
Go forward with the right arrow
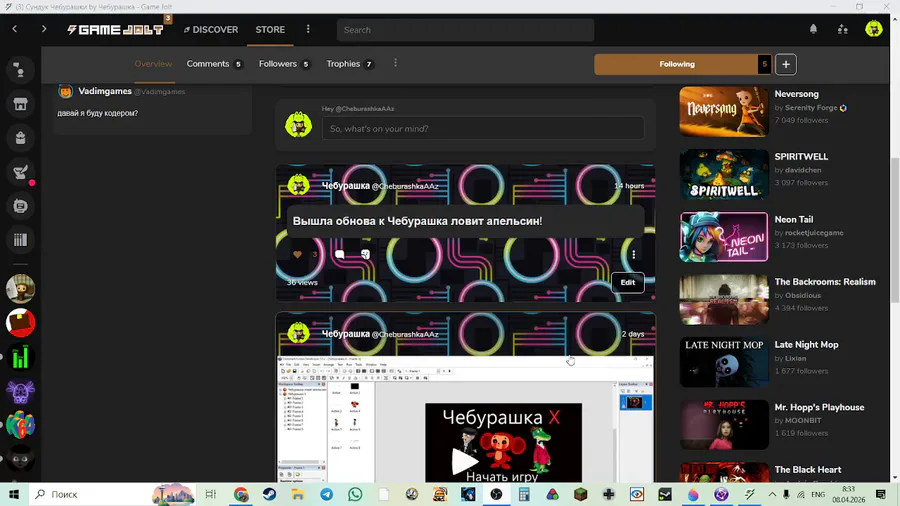tap(44, 29)
